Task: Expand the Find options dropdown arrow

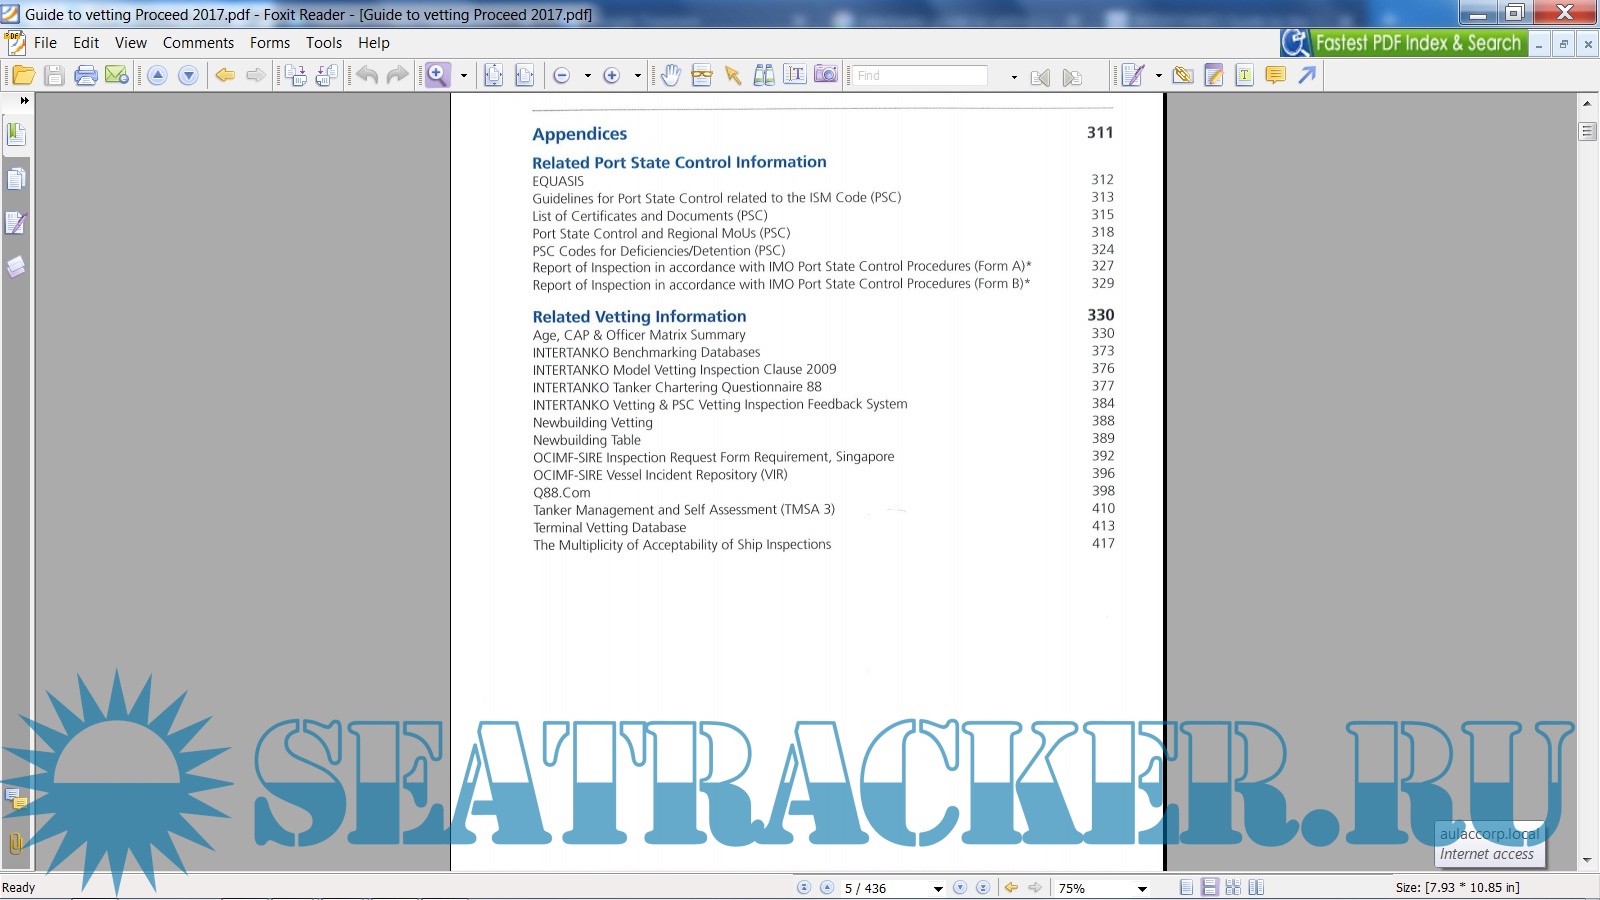Action: tap(1014, 77)
